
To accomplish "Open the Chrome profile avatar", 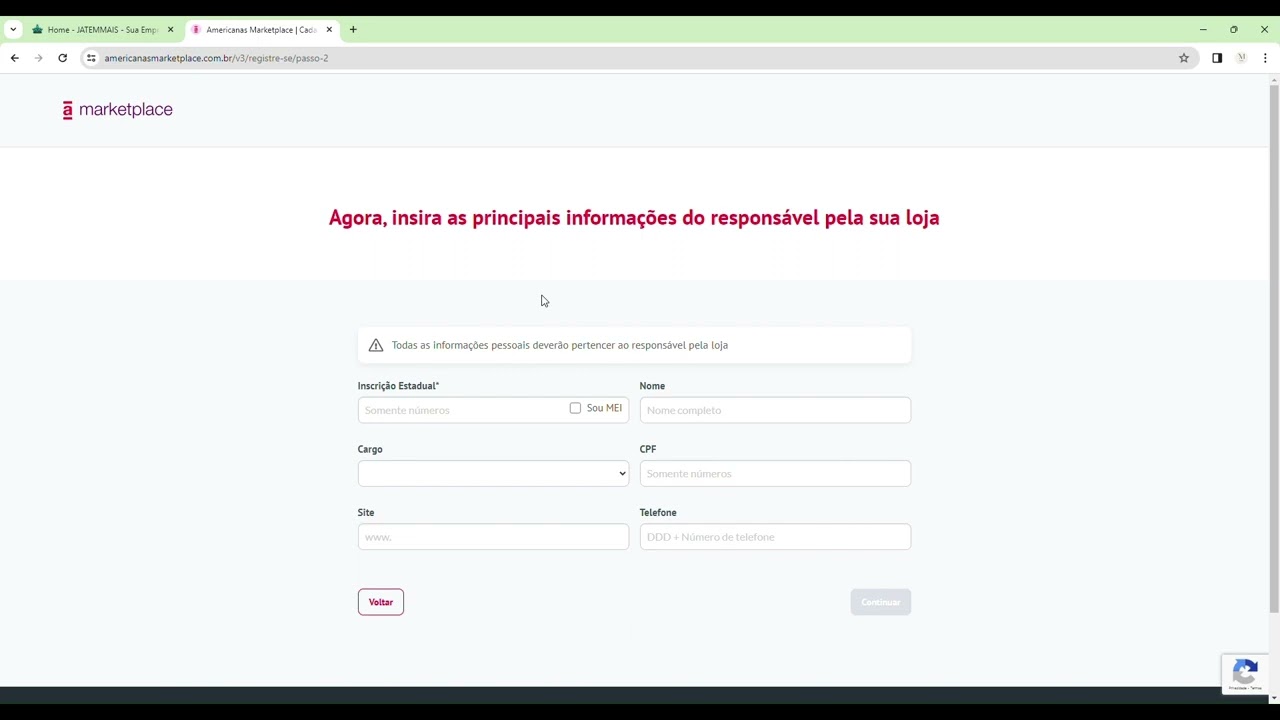I will 1241,58.
